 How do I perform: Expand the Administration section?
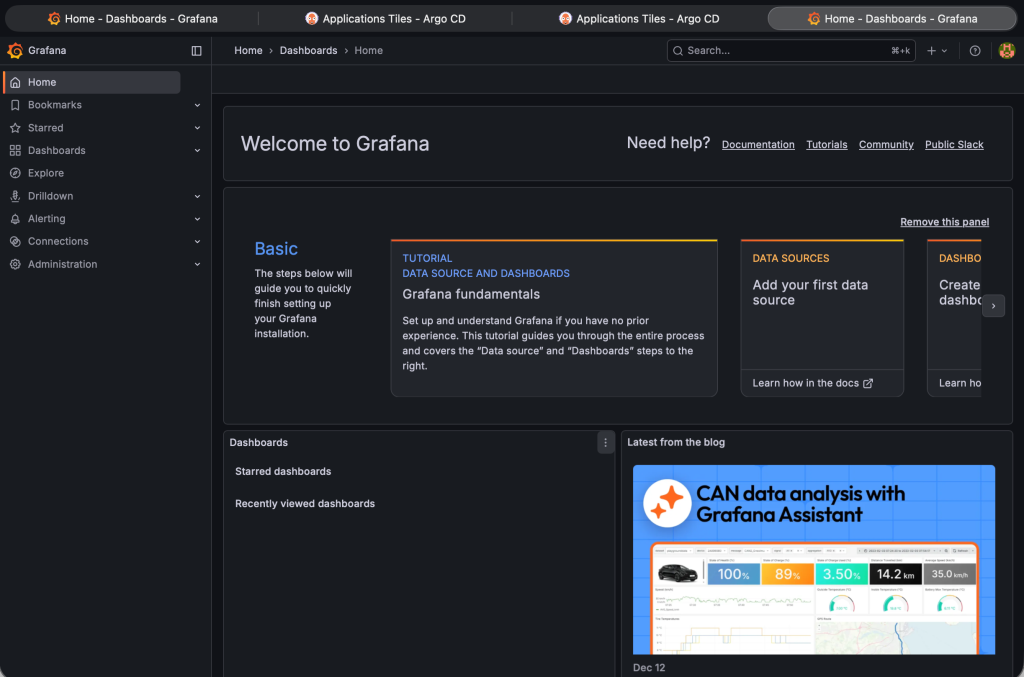coord(197,264)
